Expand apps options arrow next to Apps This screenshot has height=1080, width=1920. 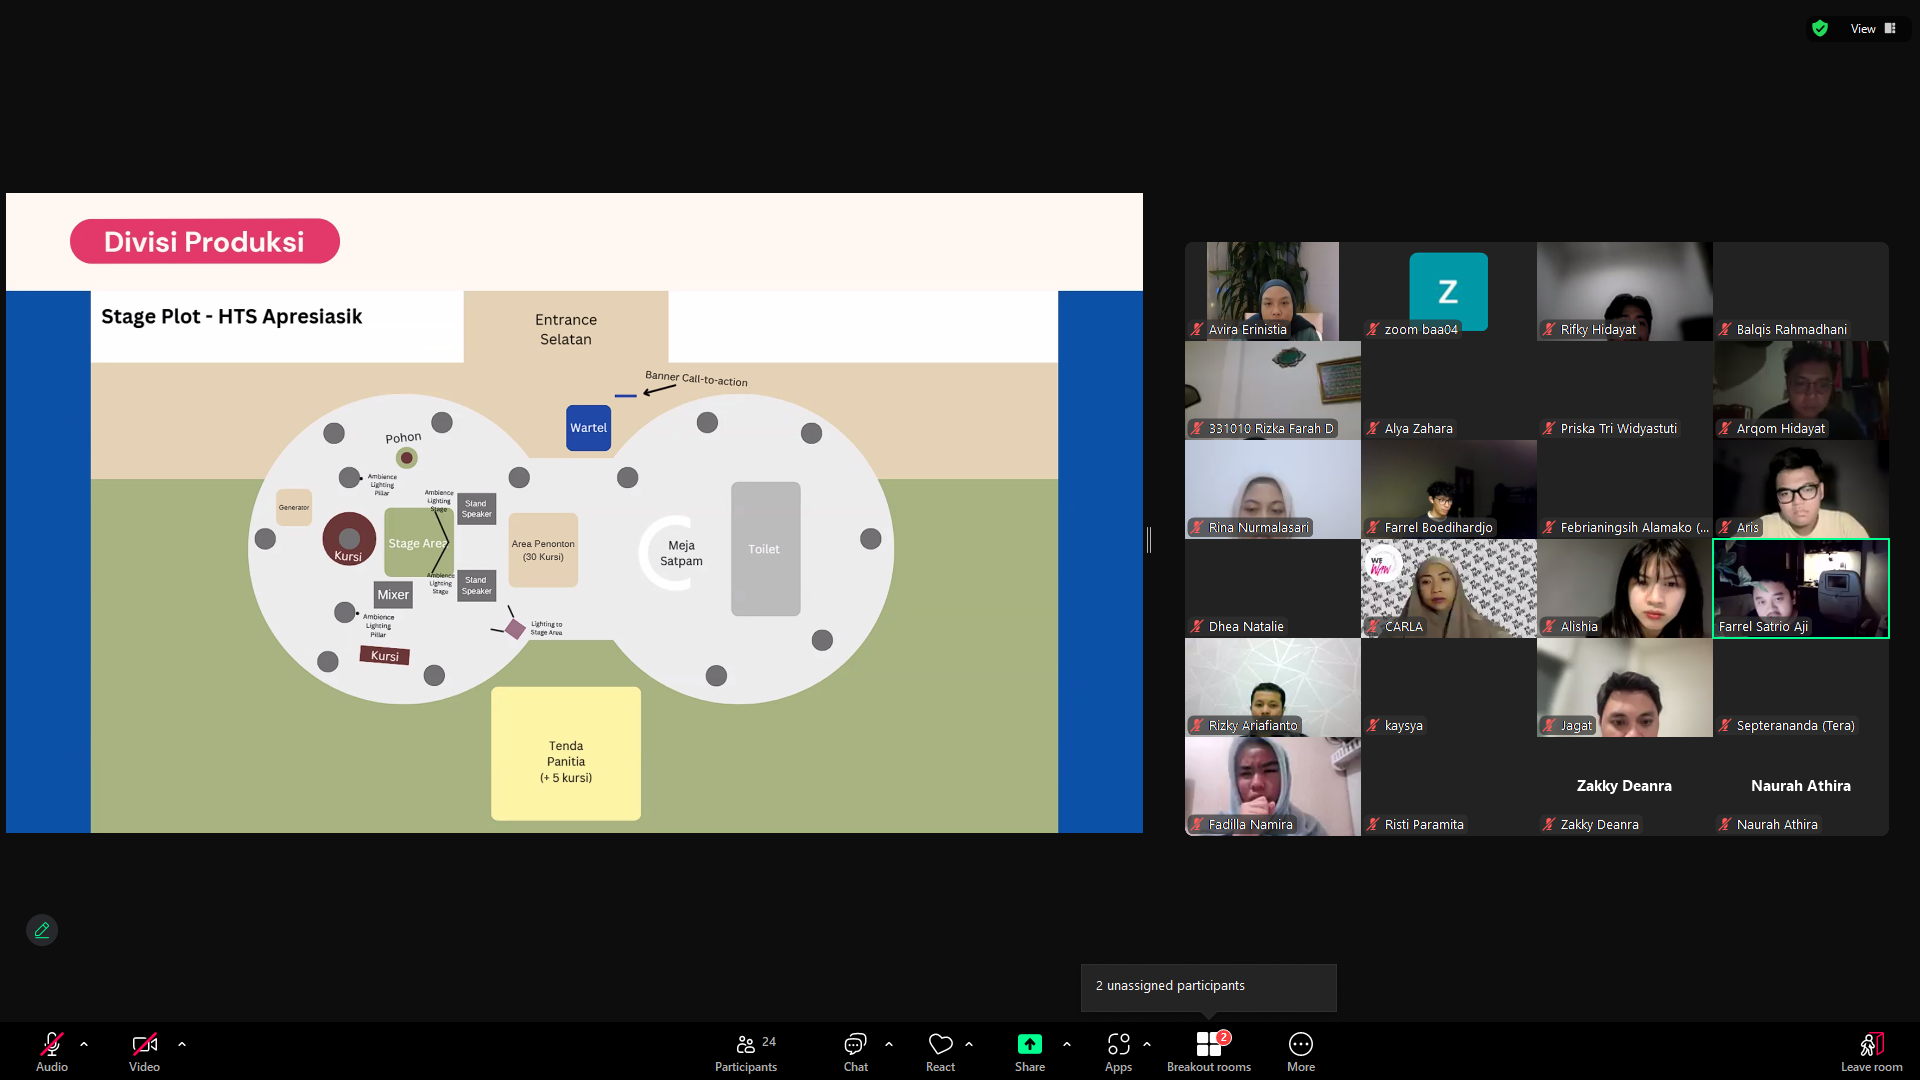(1147, 1044)
